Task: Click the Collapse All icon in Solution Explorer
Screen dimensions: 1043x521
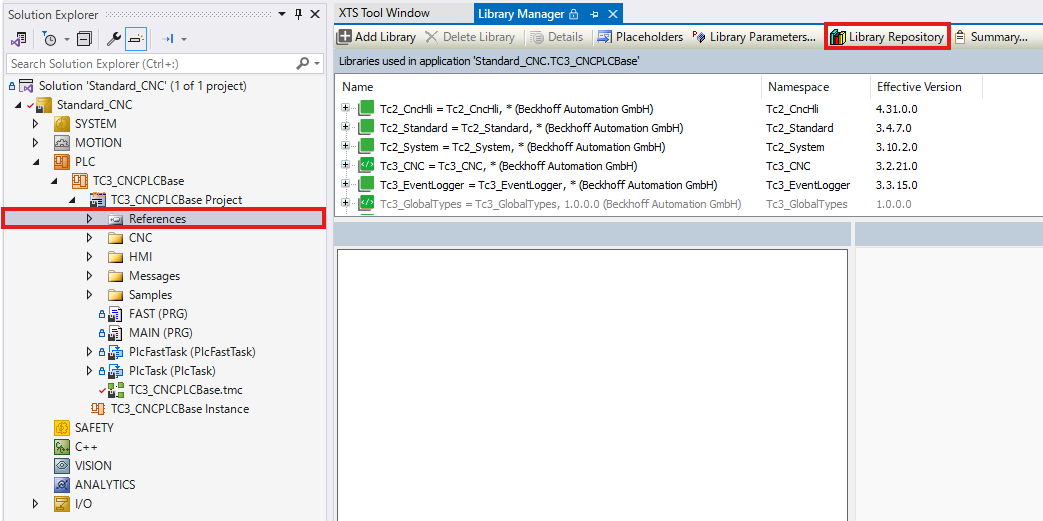Action: 84,39
